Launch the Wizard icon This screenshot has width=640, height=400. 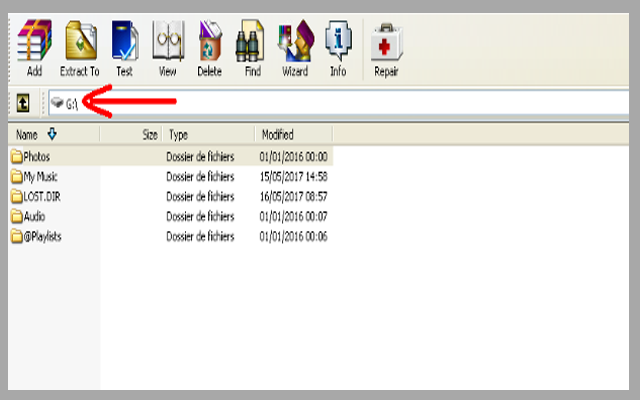[296, 41]
